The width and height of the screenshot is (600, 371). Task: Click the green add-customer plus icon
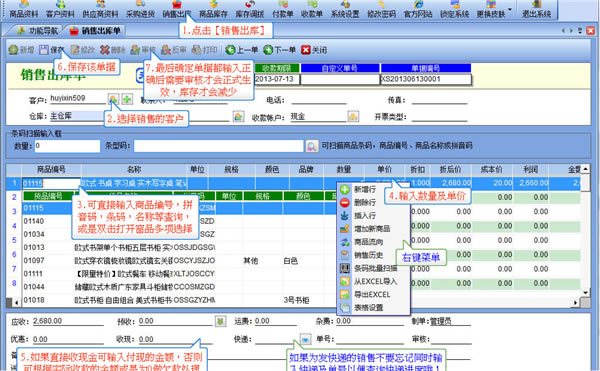pos(127,99)
